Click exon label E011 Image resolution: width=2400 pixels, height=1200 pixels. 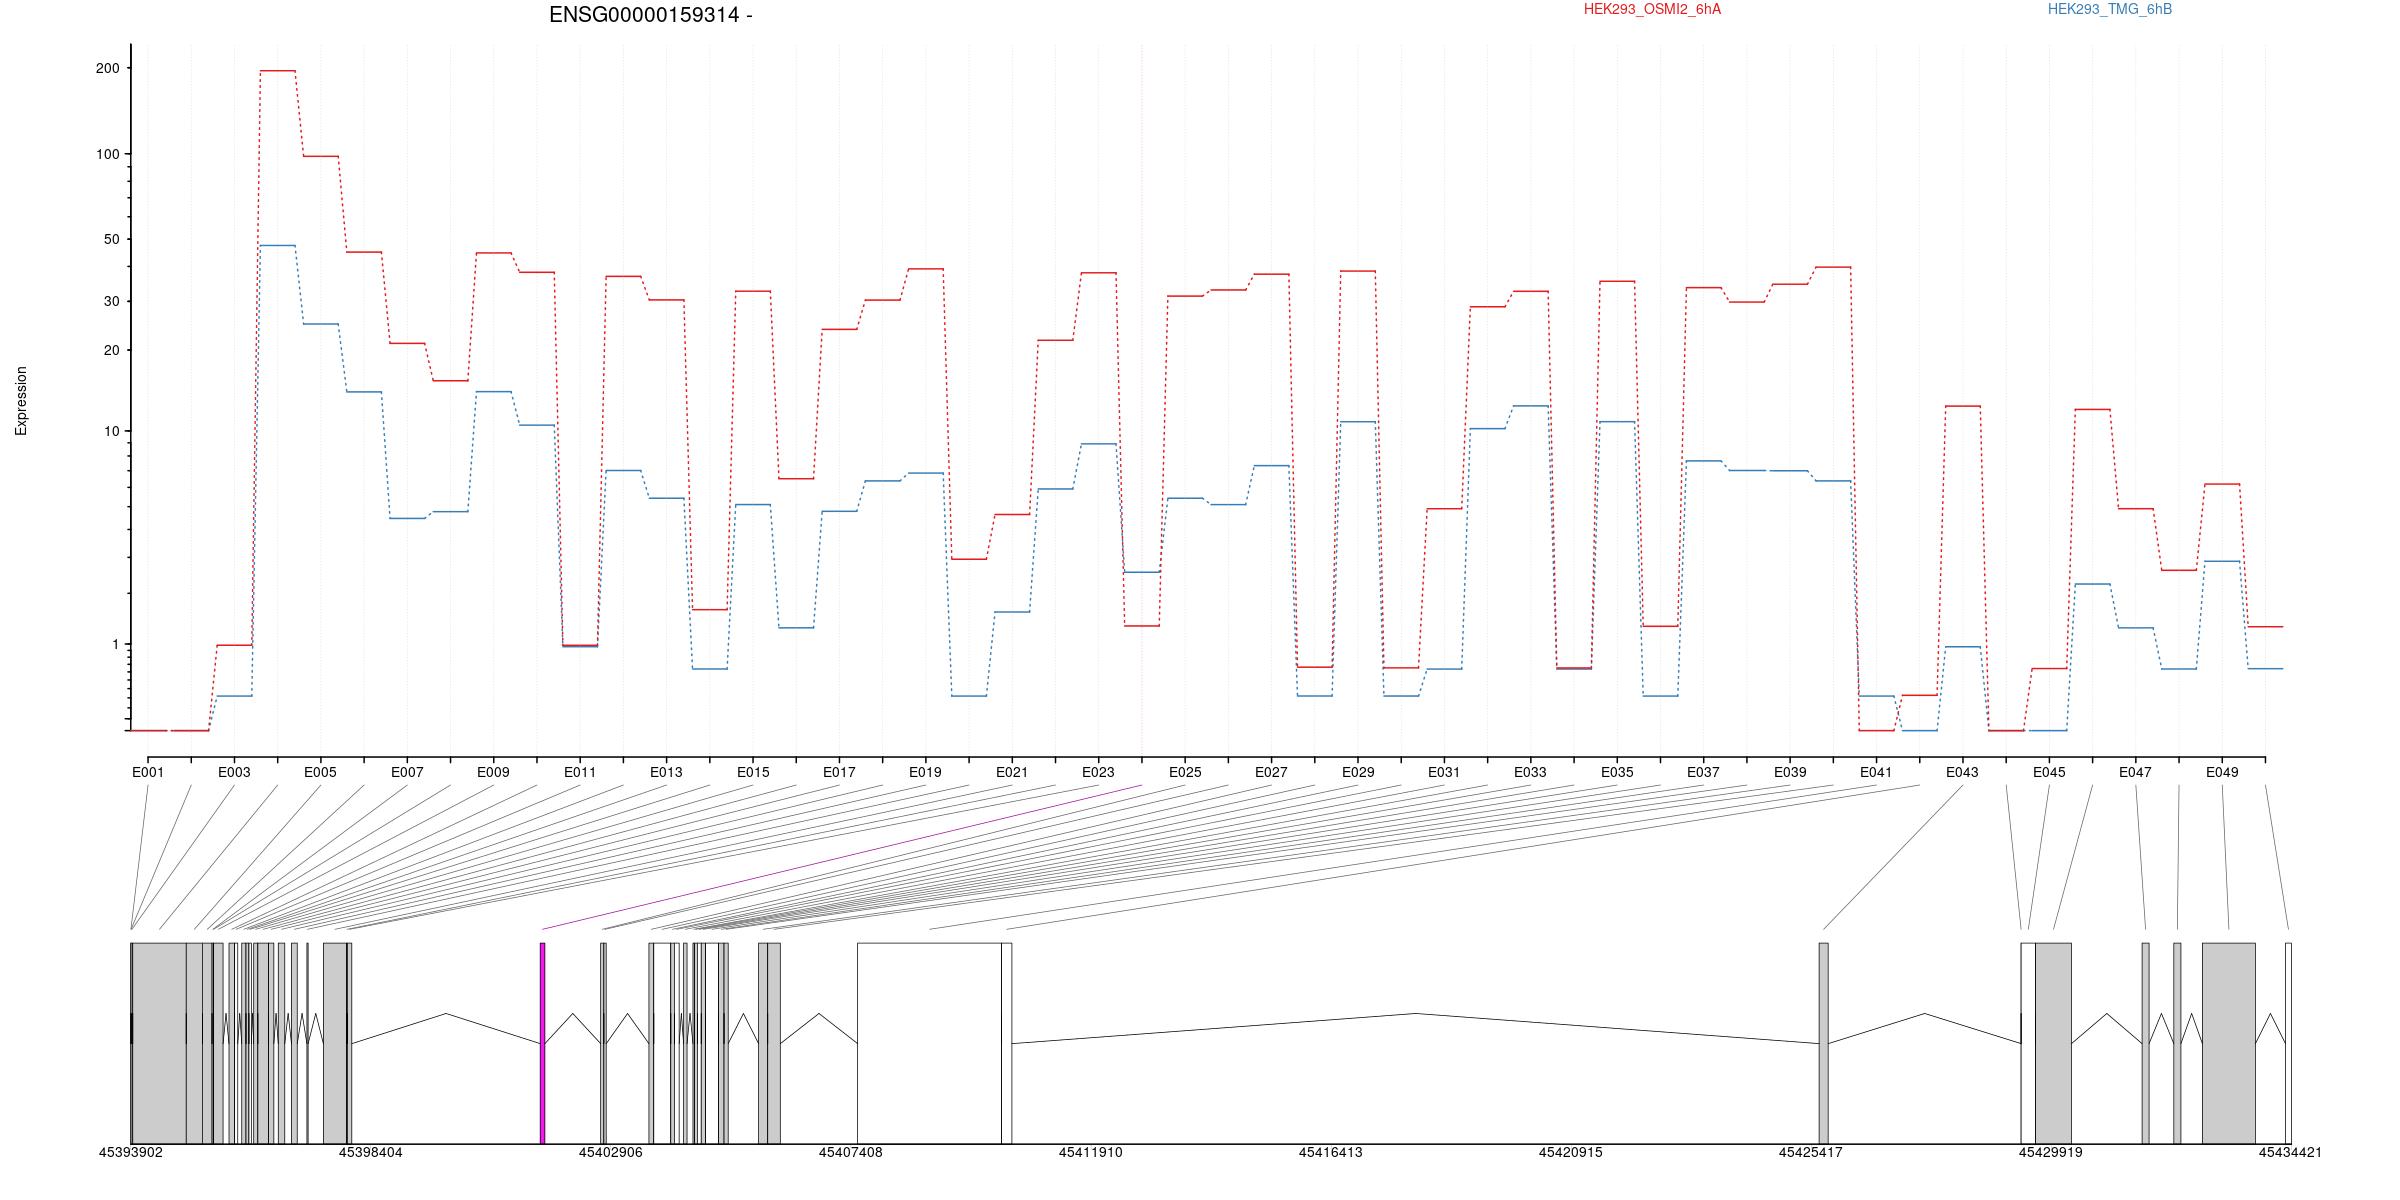(x=580, y=772)
